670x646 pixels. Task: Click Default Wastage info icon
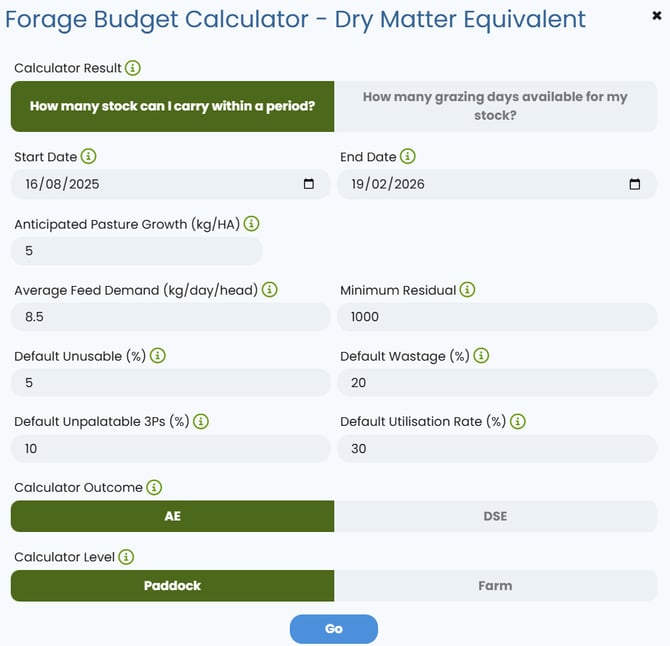pos(481,355)
